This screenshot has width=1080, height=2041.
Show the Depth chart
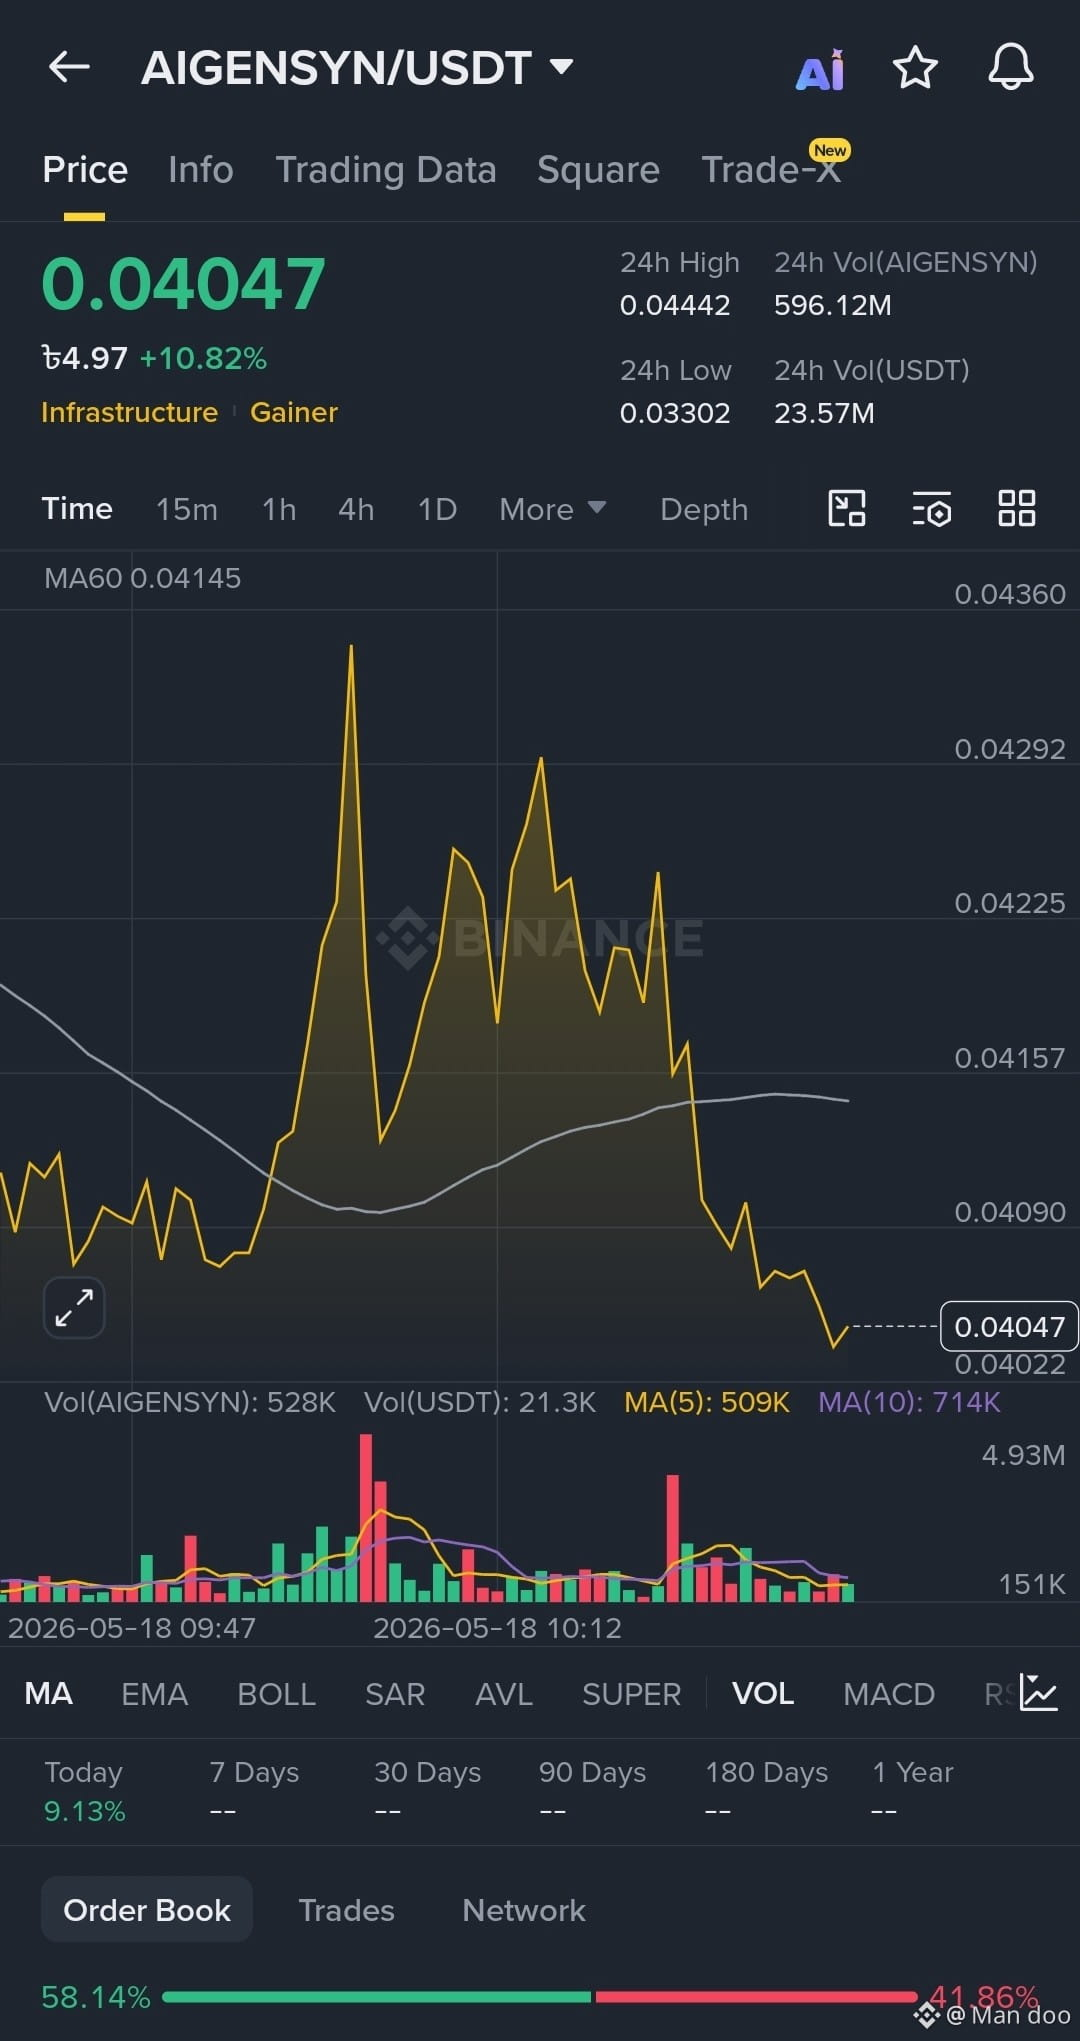coord(704,509)
